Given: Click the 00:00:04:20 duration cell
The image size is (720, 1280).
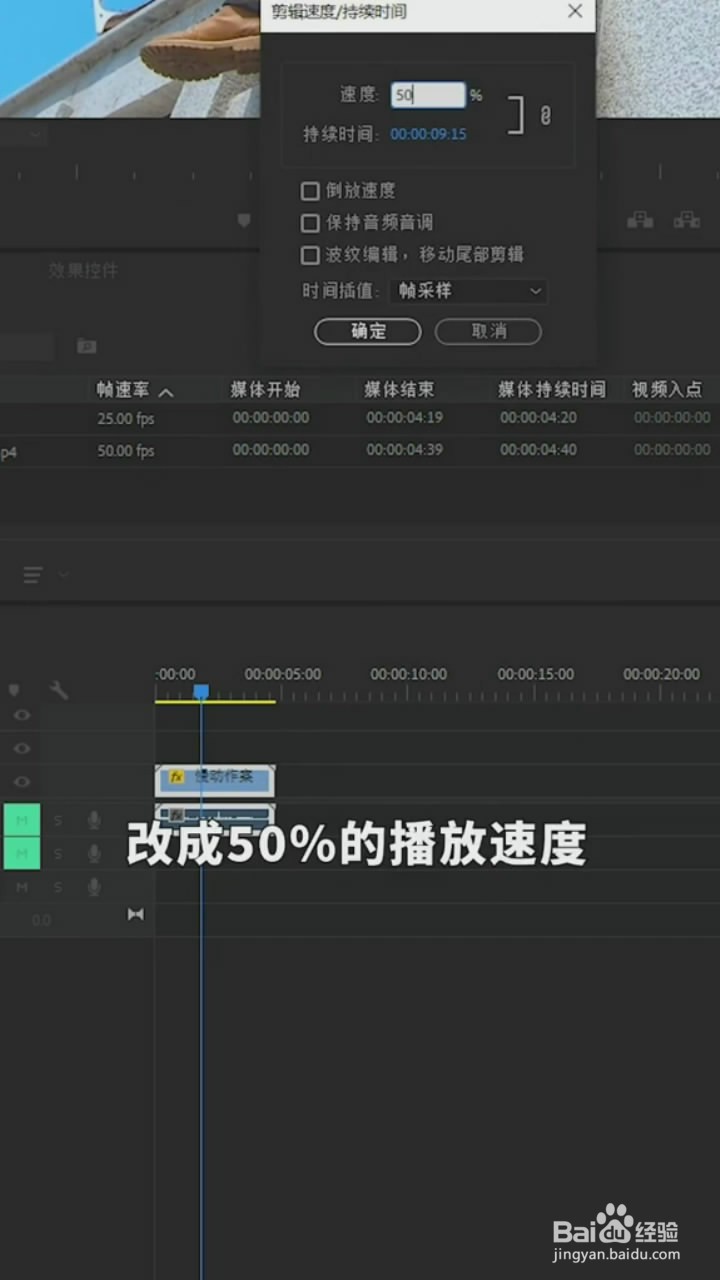Looking at the screenshot, I should (x=538, y=418).
